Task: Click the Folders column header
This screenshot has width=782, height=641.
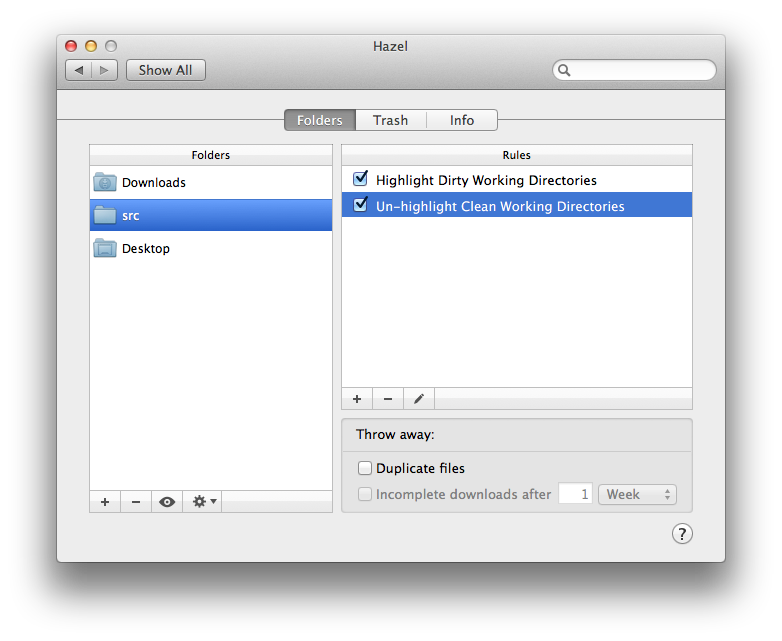Action: tap(211, 155)
